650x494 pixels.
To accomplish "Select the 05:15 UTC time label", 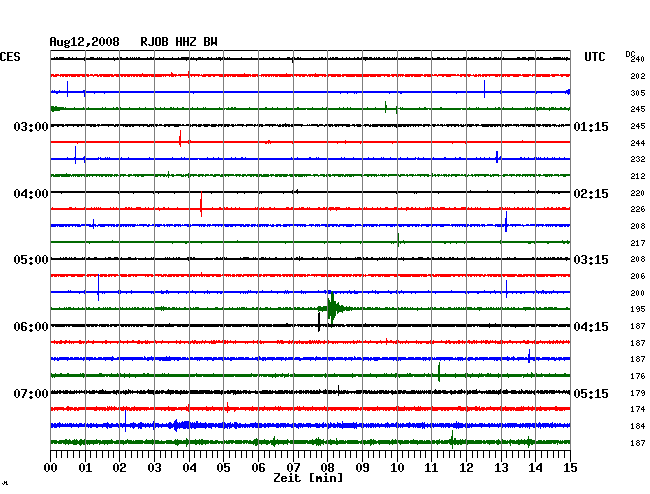I will (x=591, y=393).
